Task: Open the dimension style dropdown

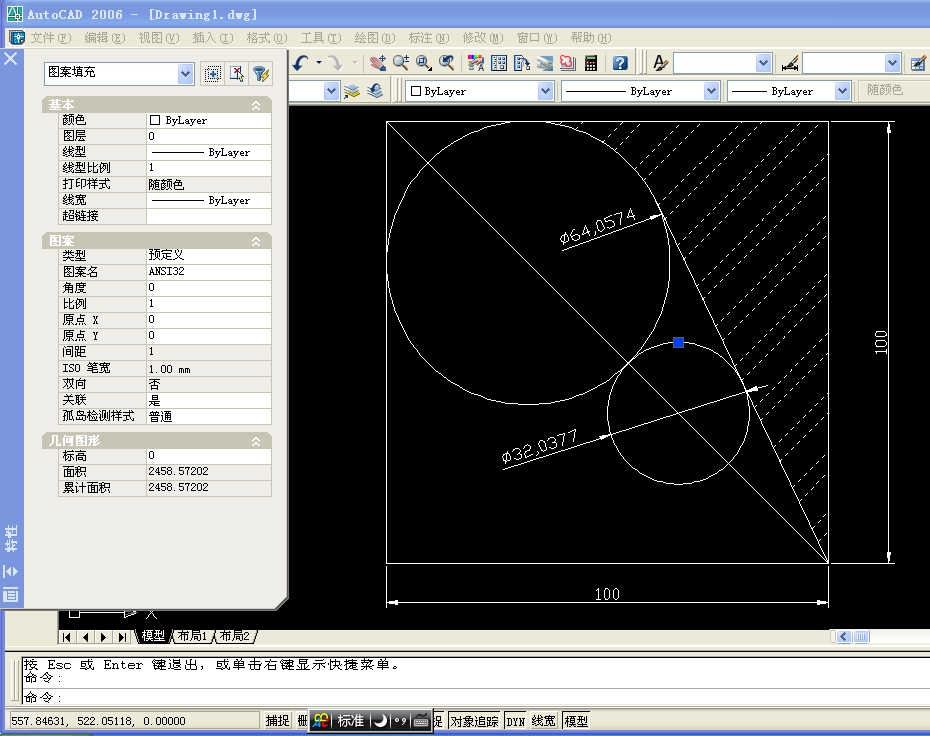Action: pyautogui.click(x=892, y=62)
